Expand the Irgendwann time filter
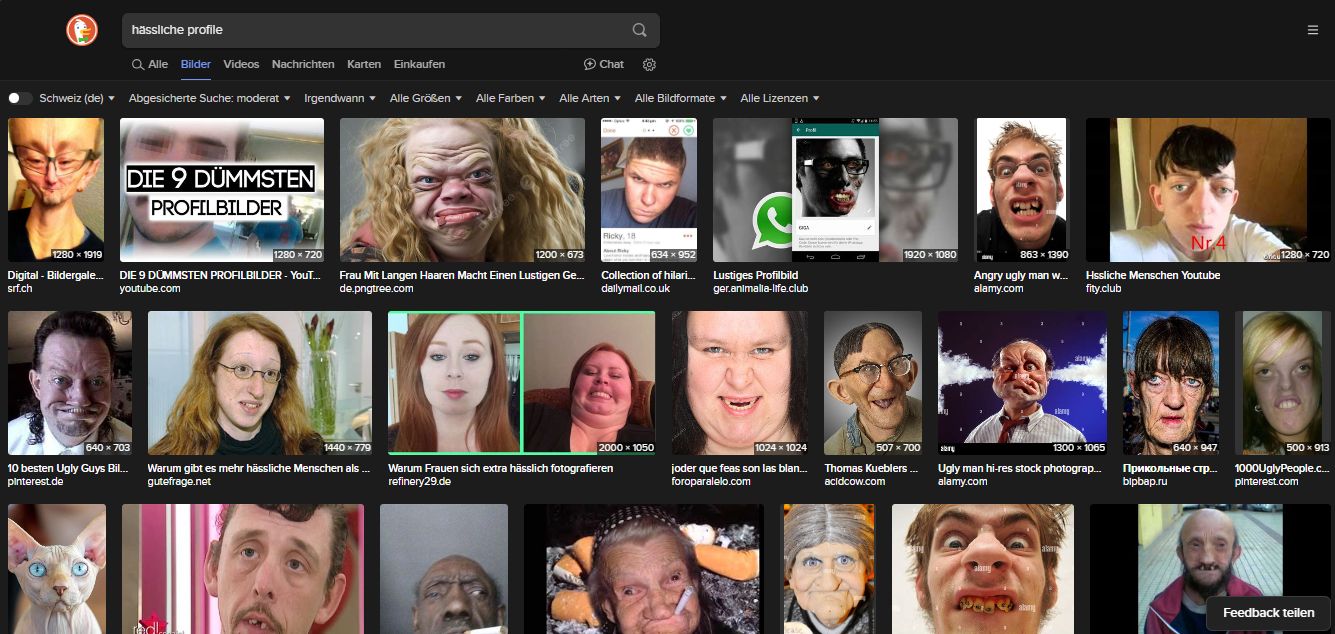This screenshot has height=634, width=1335. (339, 98)
